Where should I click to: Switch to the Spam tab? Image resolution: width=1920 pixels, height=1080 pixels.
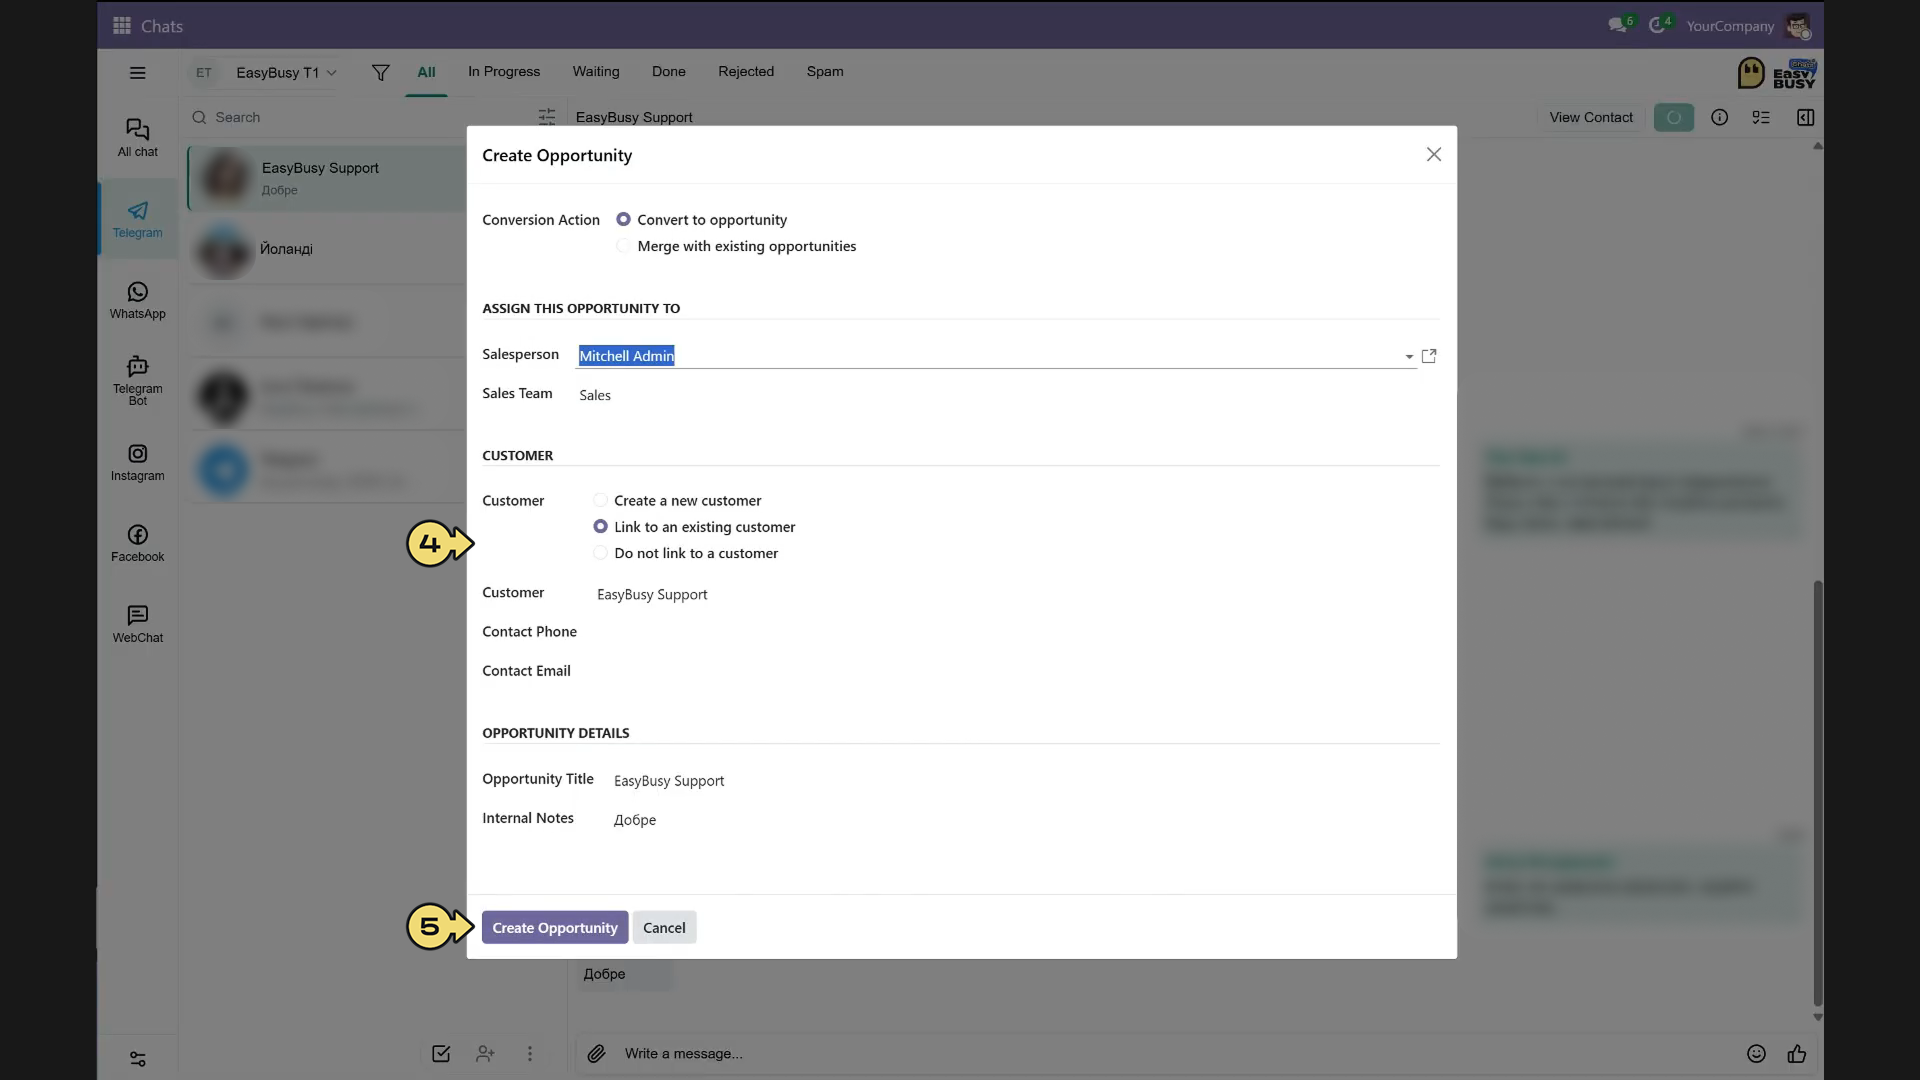click(825, 71)
